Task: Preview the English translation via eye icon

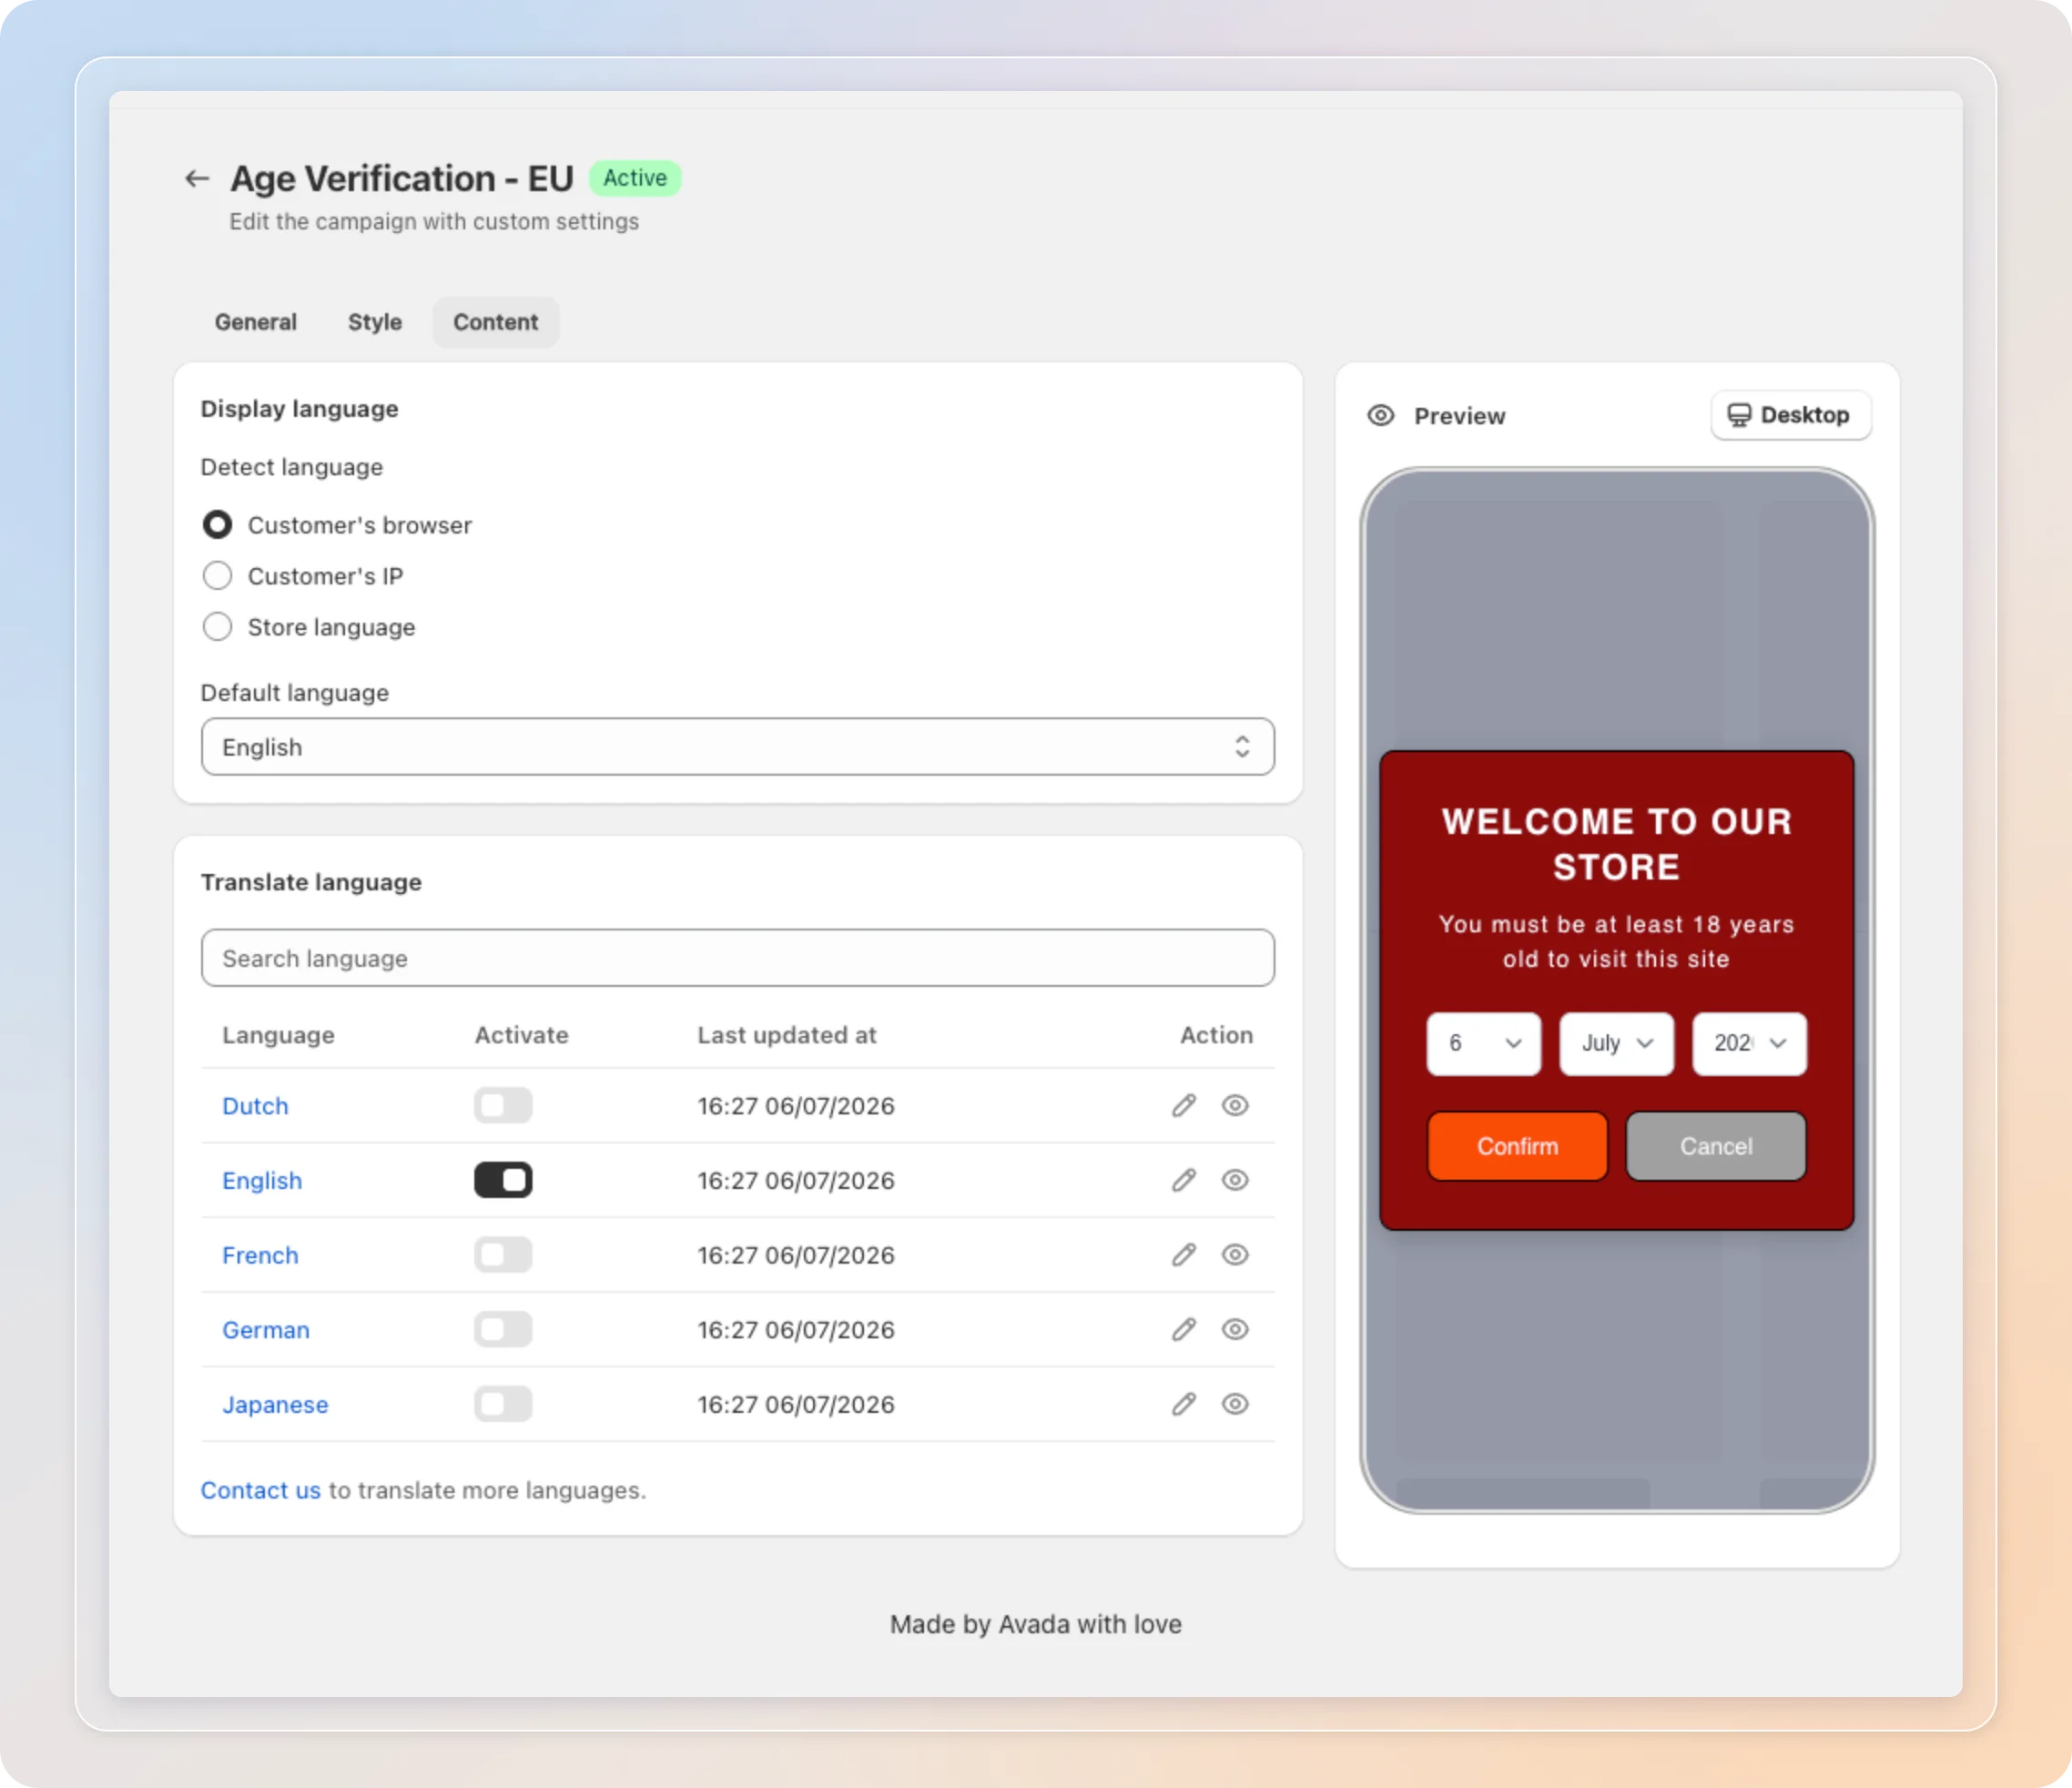Action: pyautogui.click(x=1235, y=1180)
